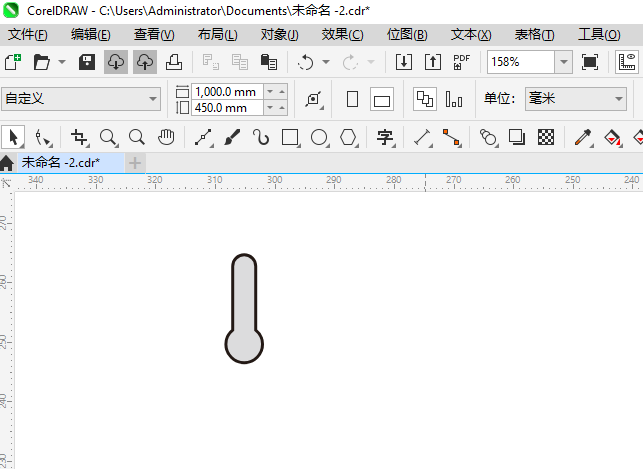Select landscape page orientation
Screen dimensions: 643x469
click(x=382, y=99)
